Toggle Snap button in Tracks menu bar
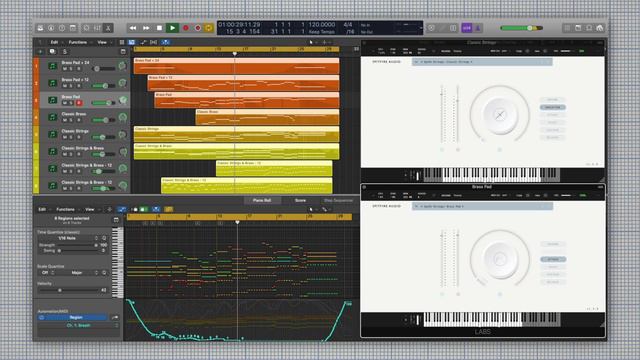This screenshot has width=640, height=360. [x=165, y=42]
